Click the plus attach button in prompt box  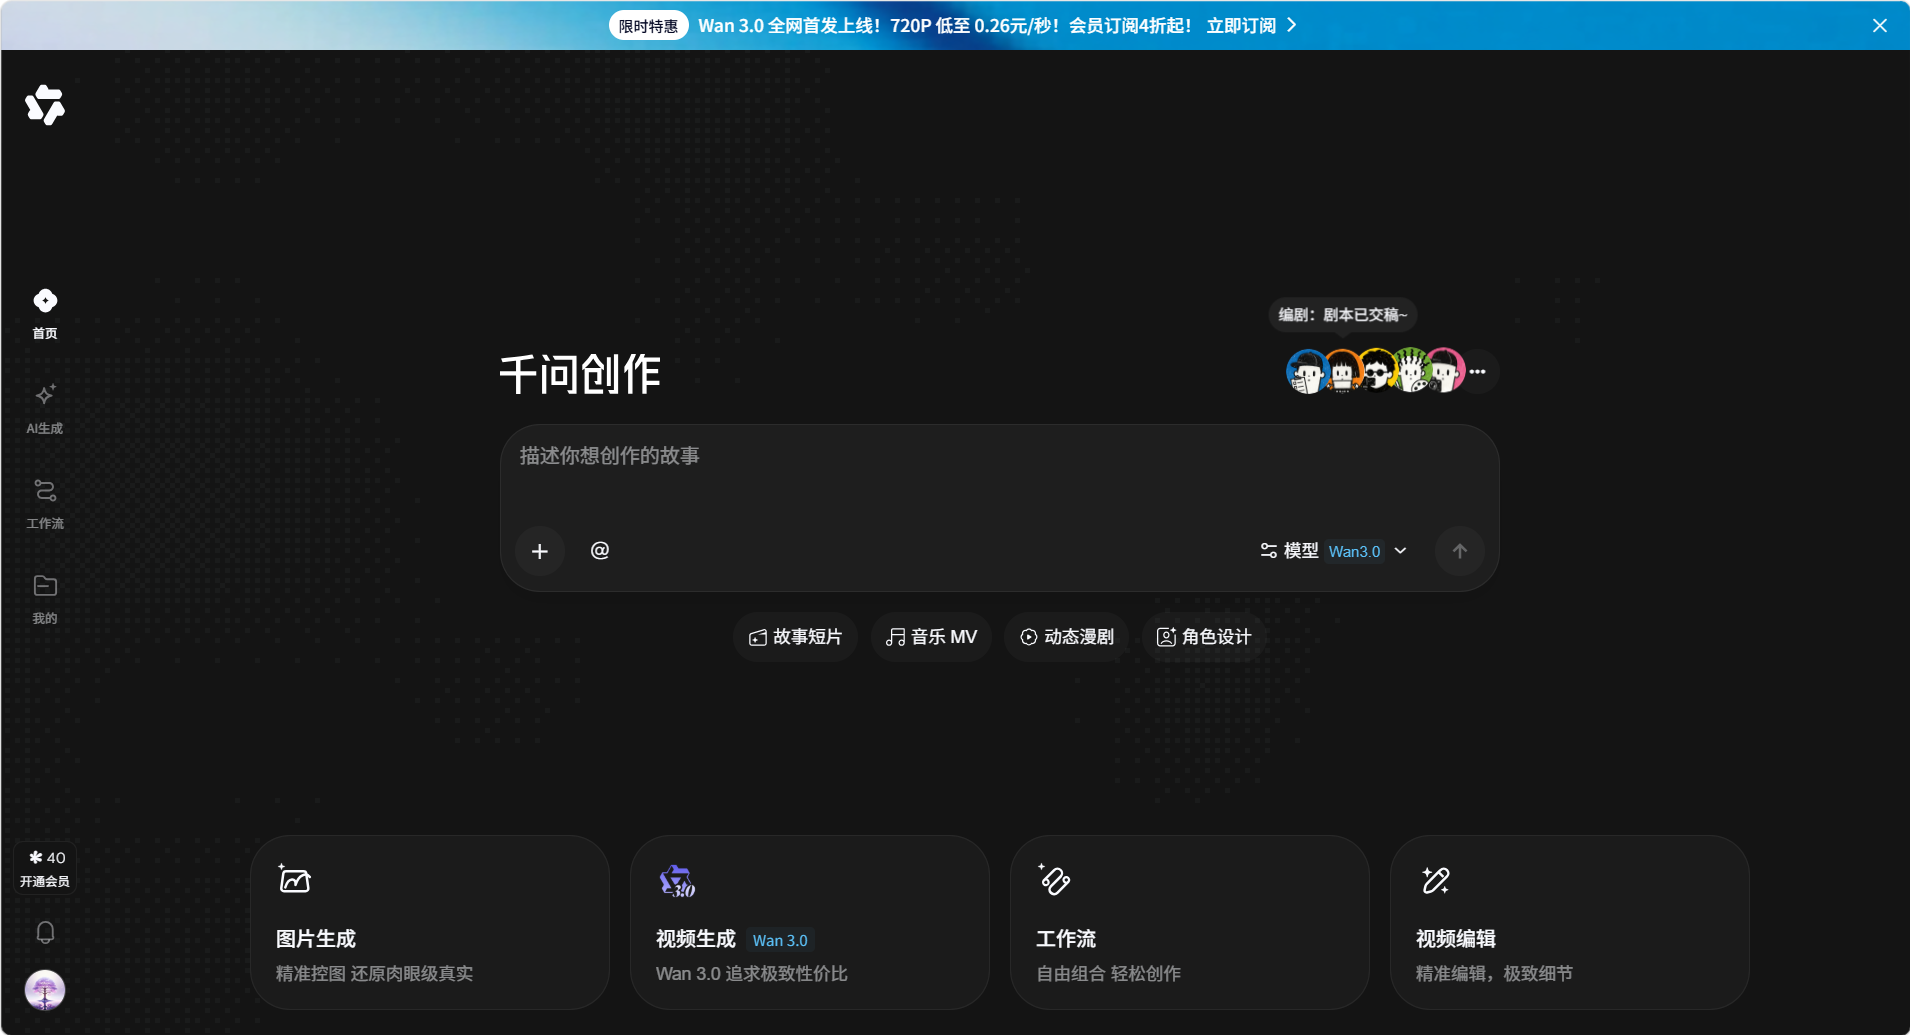pyautogui.click(x=540, y=551)
